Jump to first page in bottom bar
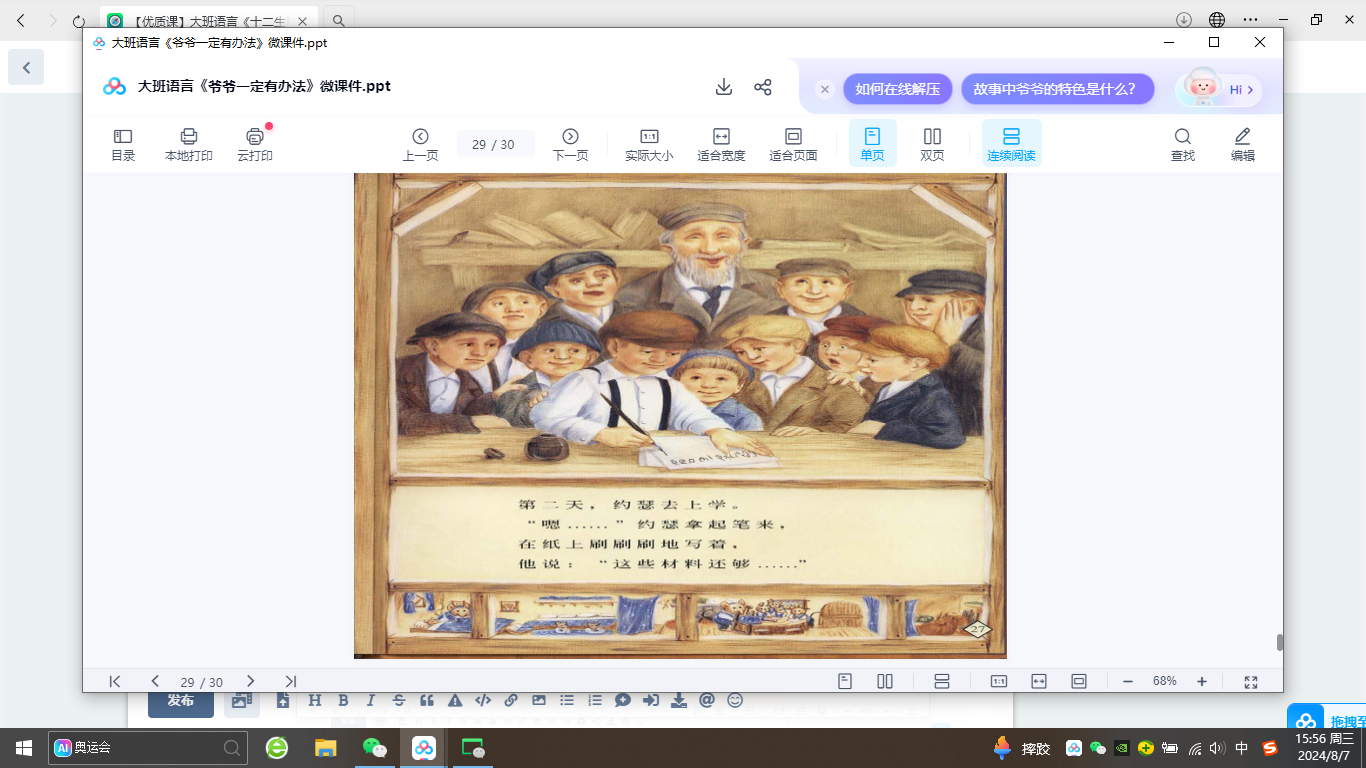1366x768 pixels. (115, 681)
